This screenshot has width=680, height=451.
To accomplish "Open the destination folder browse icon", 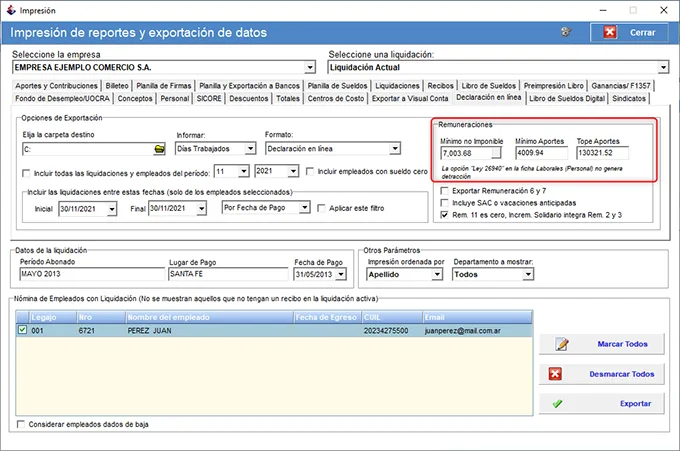I will (159, 149).
